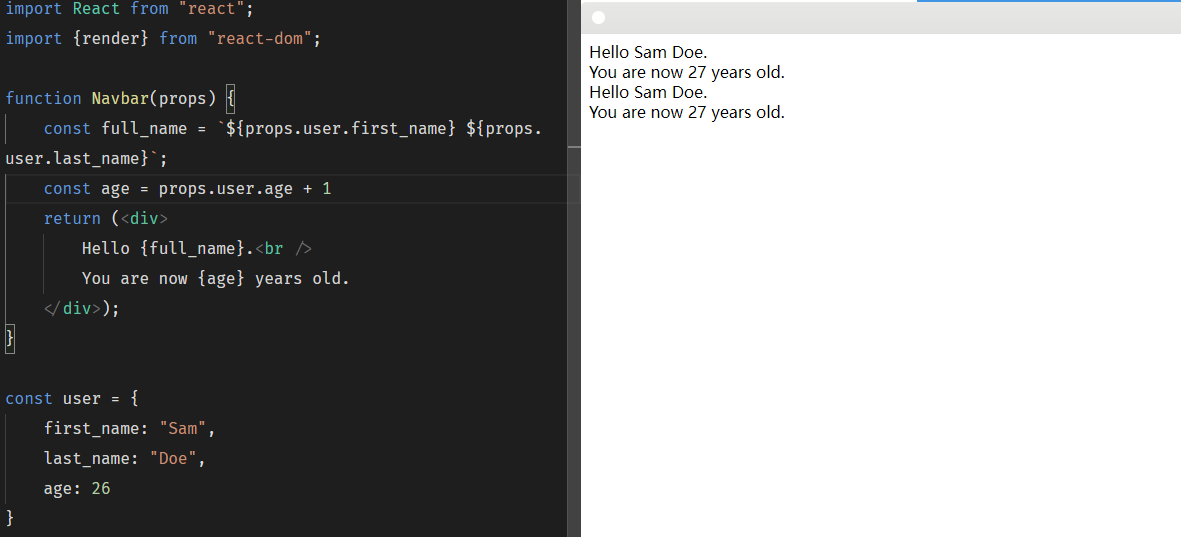This screenshot has width=1181, height=537.
Task: Place cursor on the const age line
Action: tap(187, 188)
